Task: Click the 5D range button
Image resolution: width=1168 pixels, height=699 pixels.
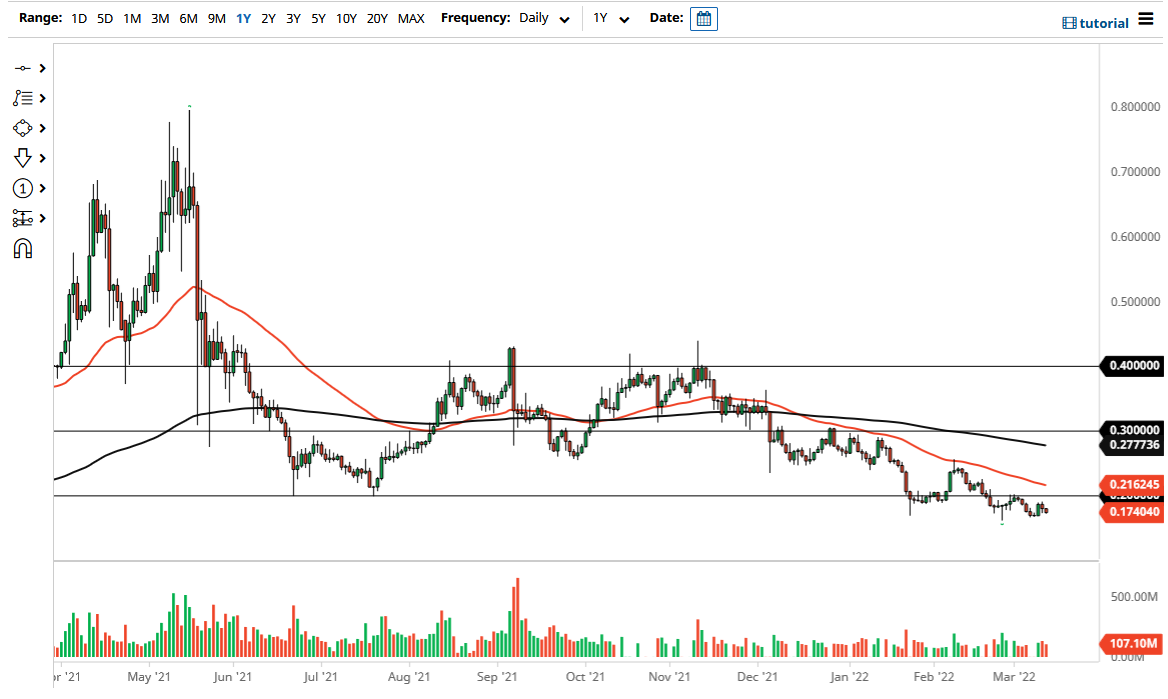Action: coord(104,18)
